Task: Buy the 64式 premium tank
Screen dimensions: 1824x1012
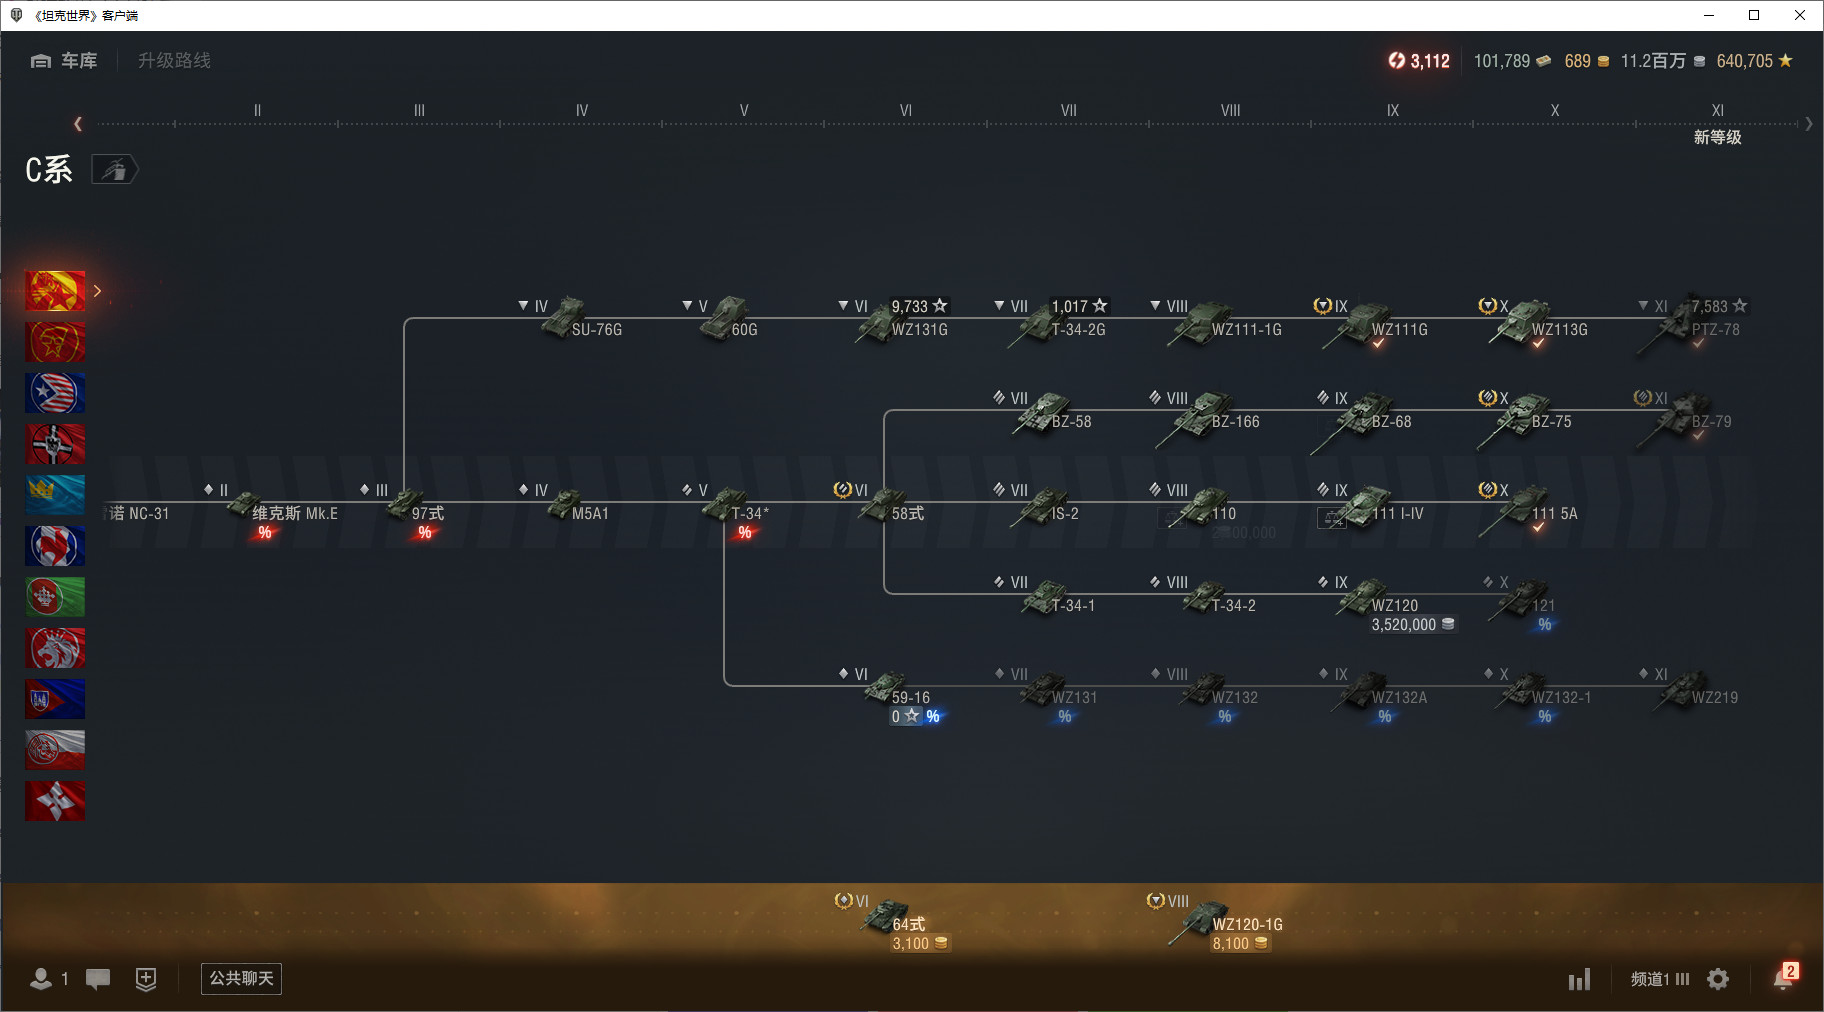Action: (895, 922)
